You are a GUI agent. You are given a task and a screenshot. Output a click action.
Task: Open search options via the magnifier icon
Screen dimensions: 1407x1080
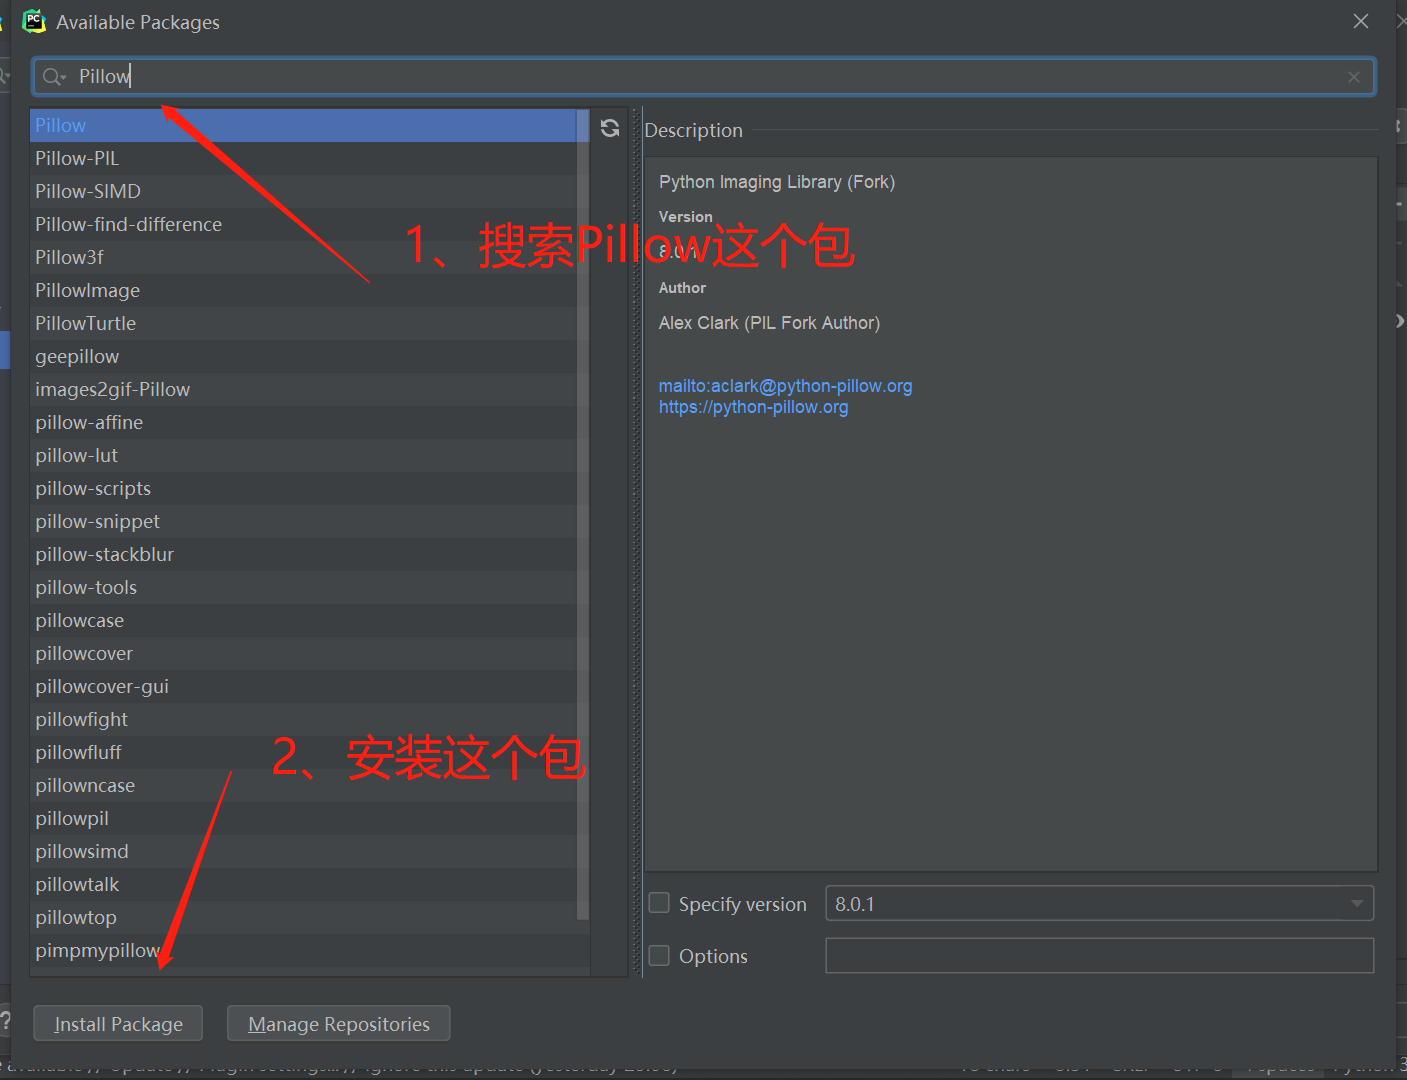point(53,76)
